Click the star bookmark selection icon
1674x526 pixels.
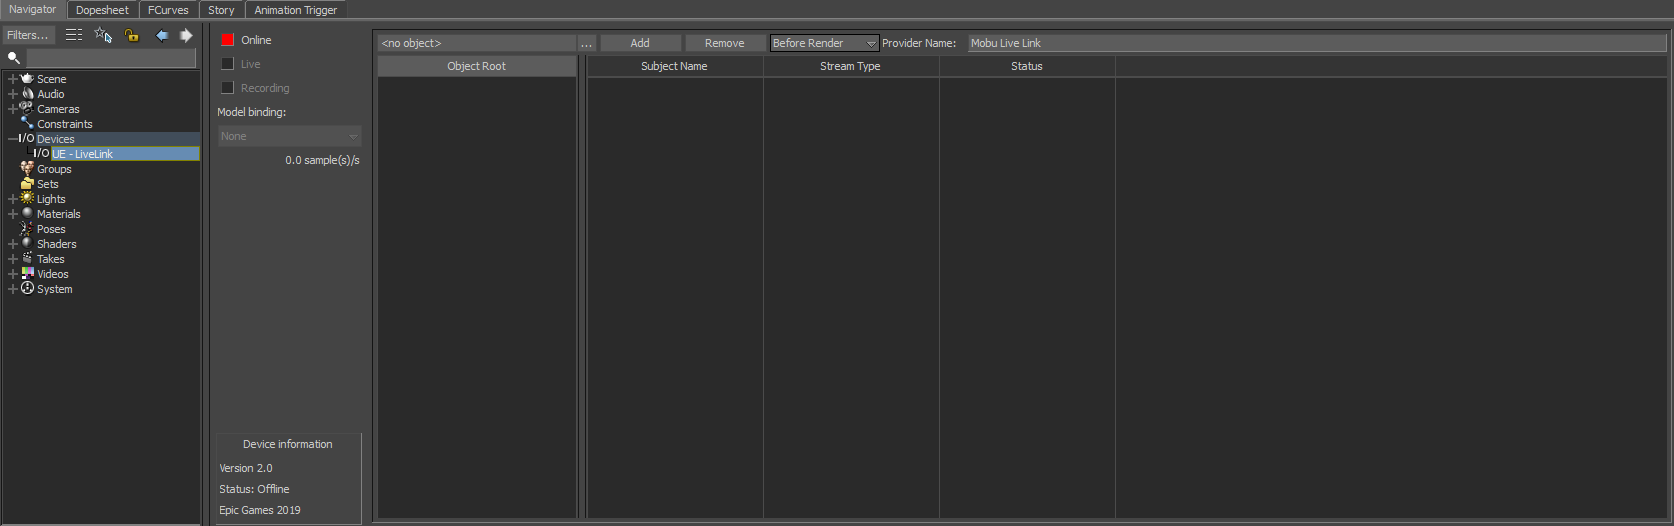click(x=103, y=35)
